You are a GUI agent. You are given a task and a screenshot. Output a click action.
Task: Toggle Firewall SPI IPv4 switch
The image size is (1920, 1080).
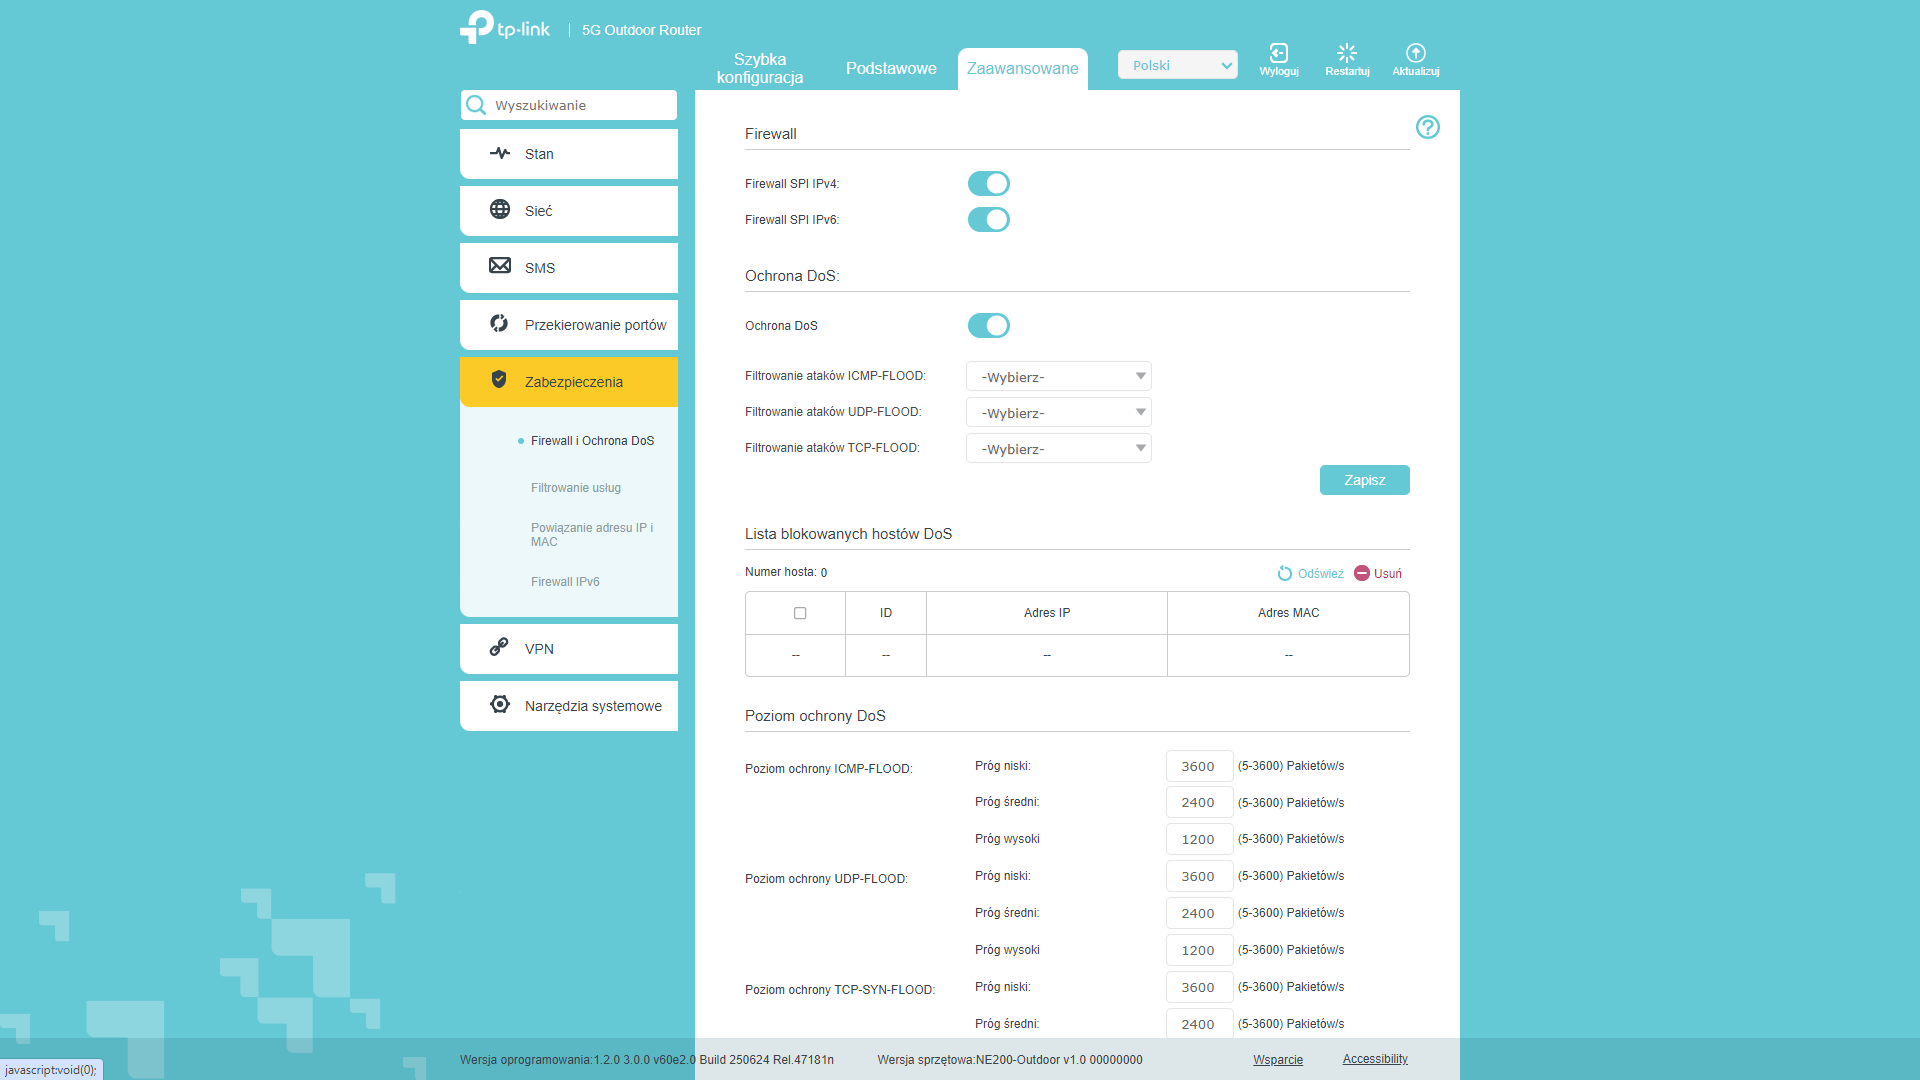[x=988, y=184]
